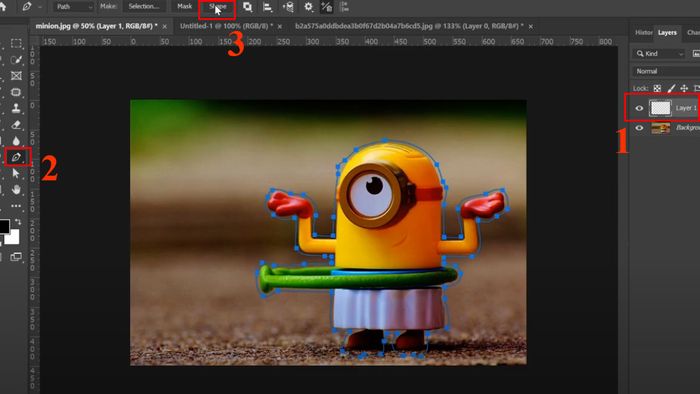Image resolution: width=700 pixels, height=394 pixels.
Task: Select the Layers panel tab
Action: click(x=667, y=33)
